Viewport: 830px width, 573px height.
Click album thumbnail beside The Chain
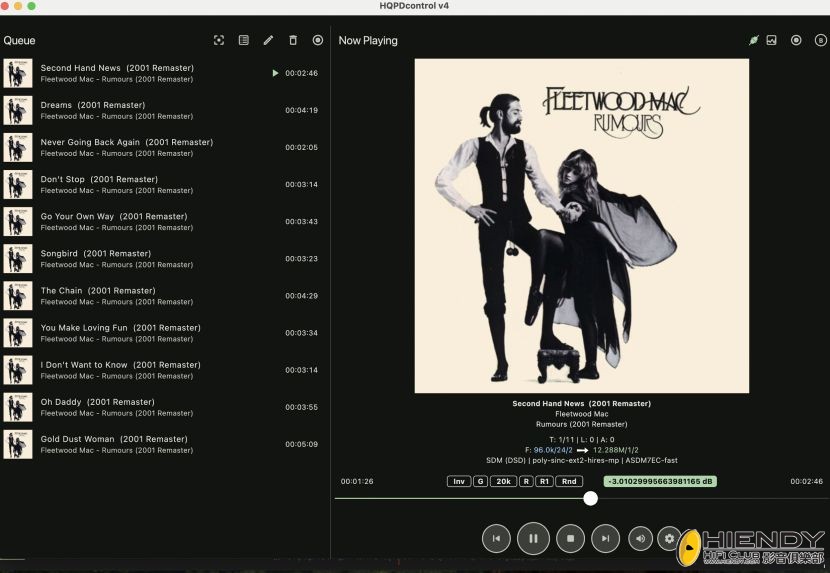[18, 296]
